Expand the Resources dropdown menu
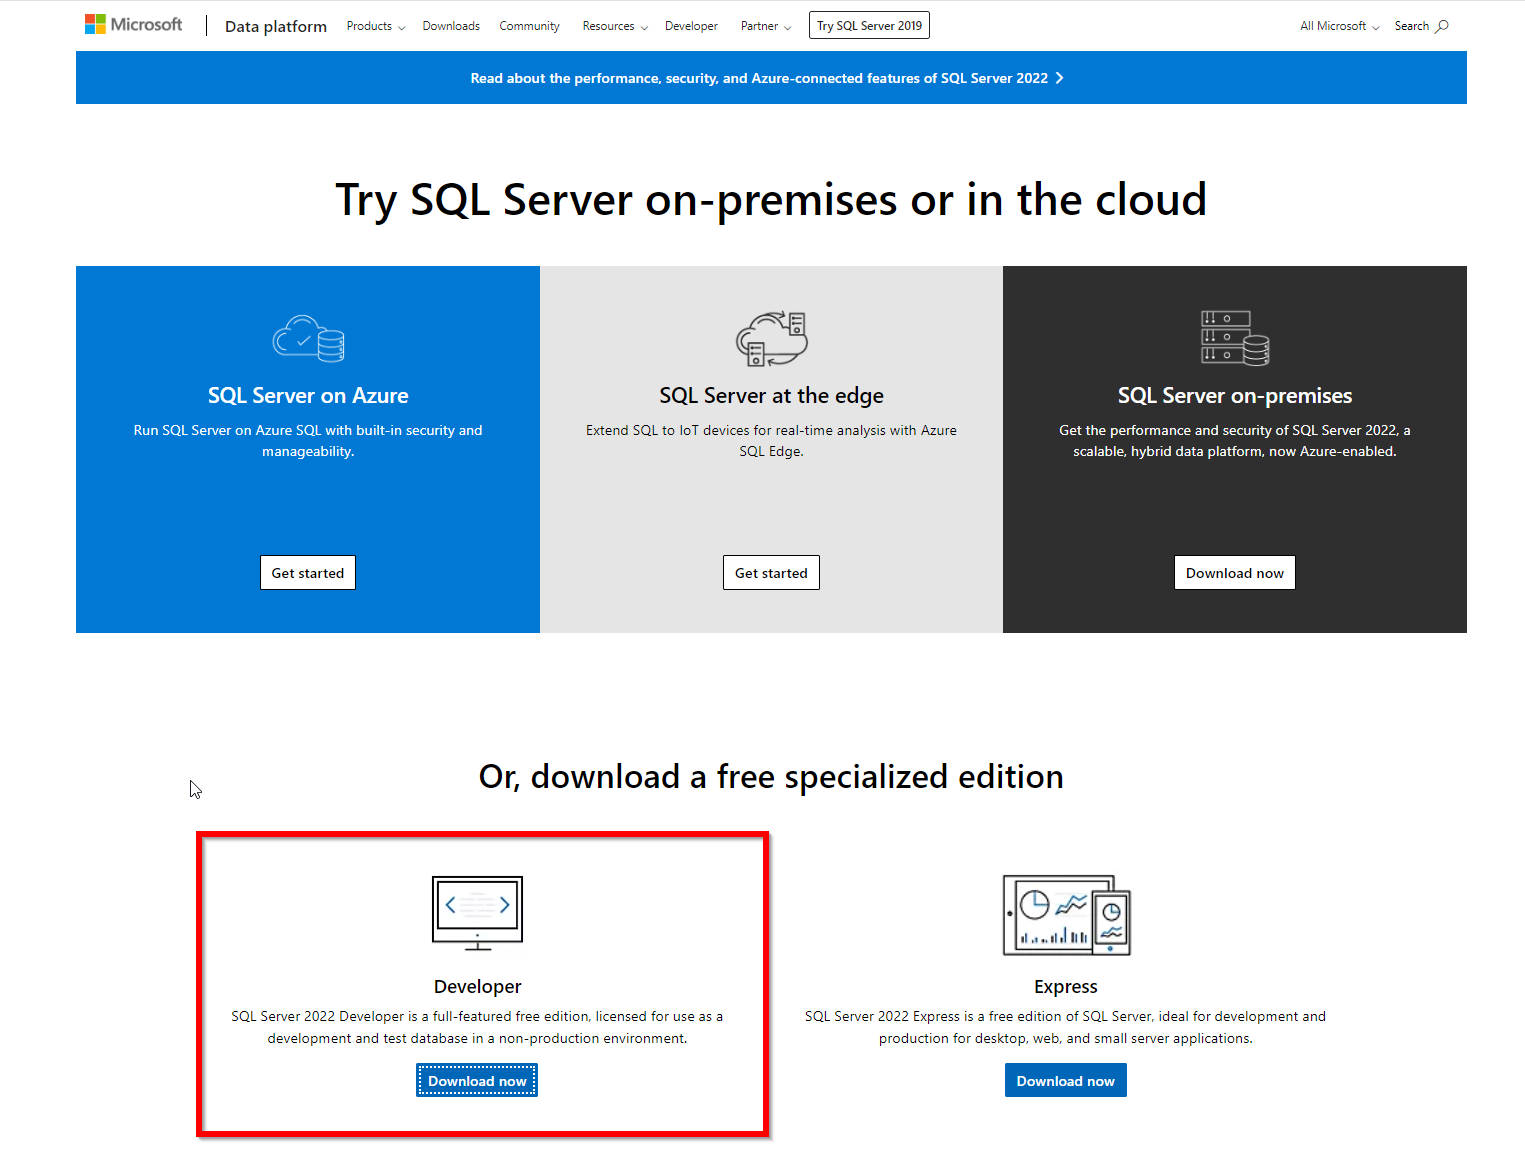The width and height of the screenshot is (1525, 1165). [x=615, y=26]
